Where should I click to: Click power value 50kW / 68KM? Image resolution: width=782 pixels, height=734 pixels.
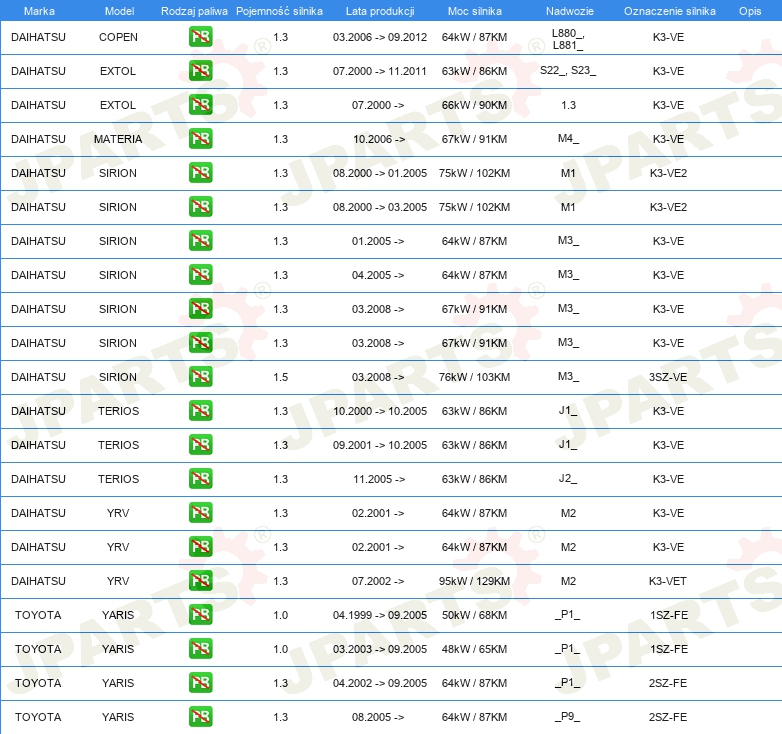click(x=474, y=615)
